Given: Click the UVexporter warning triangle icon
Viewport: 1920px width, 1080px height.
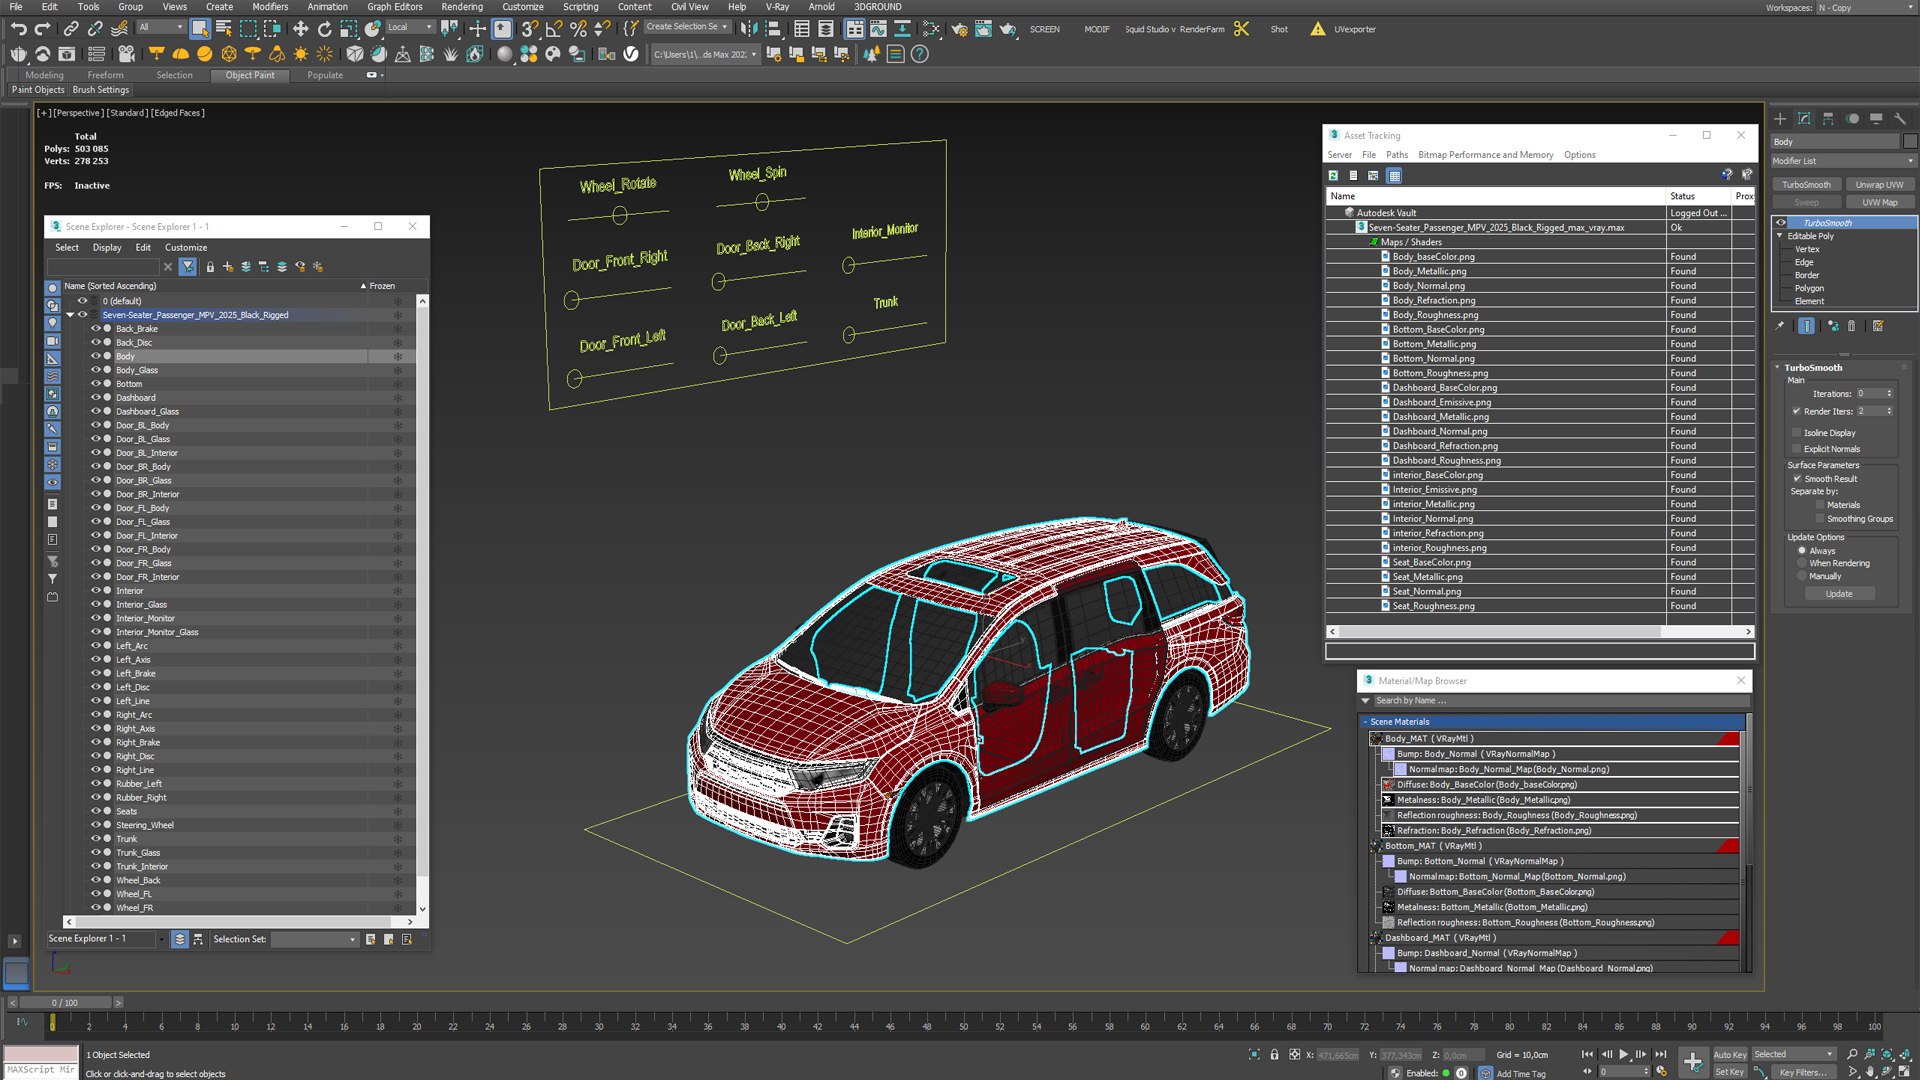Looking at the screenshot, I should (x=1318, y=29).
